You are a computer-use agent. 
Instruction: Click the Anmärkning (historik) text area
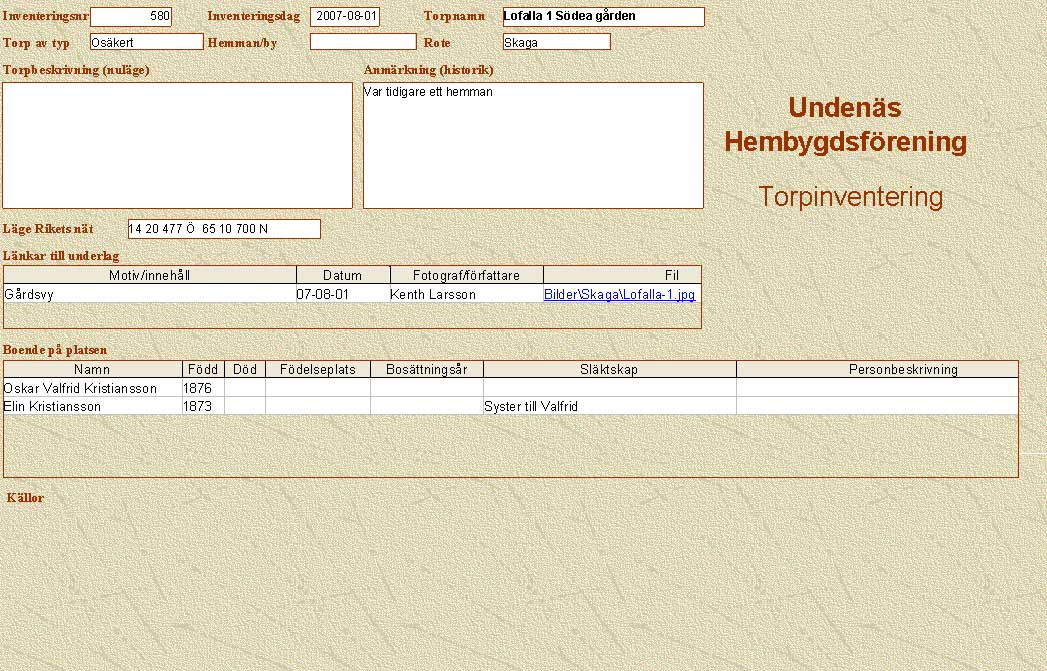click(x=533, y=145)
